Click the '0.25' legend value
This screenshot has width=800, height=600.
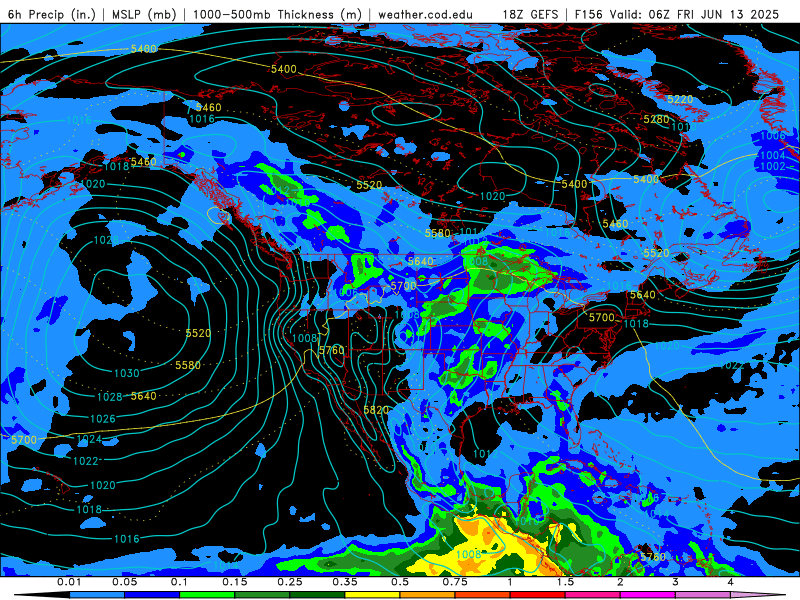coord(290,582)
